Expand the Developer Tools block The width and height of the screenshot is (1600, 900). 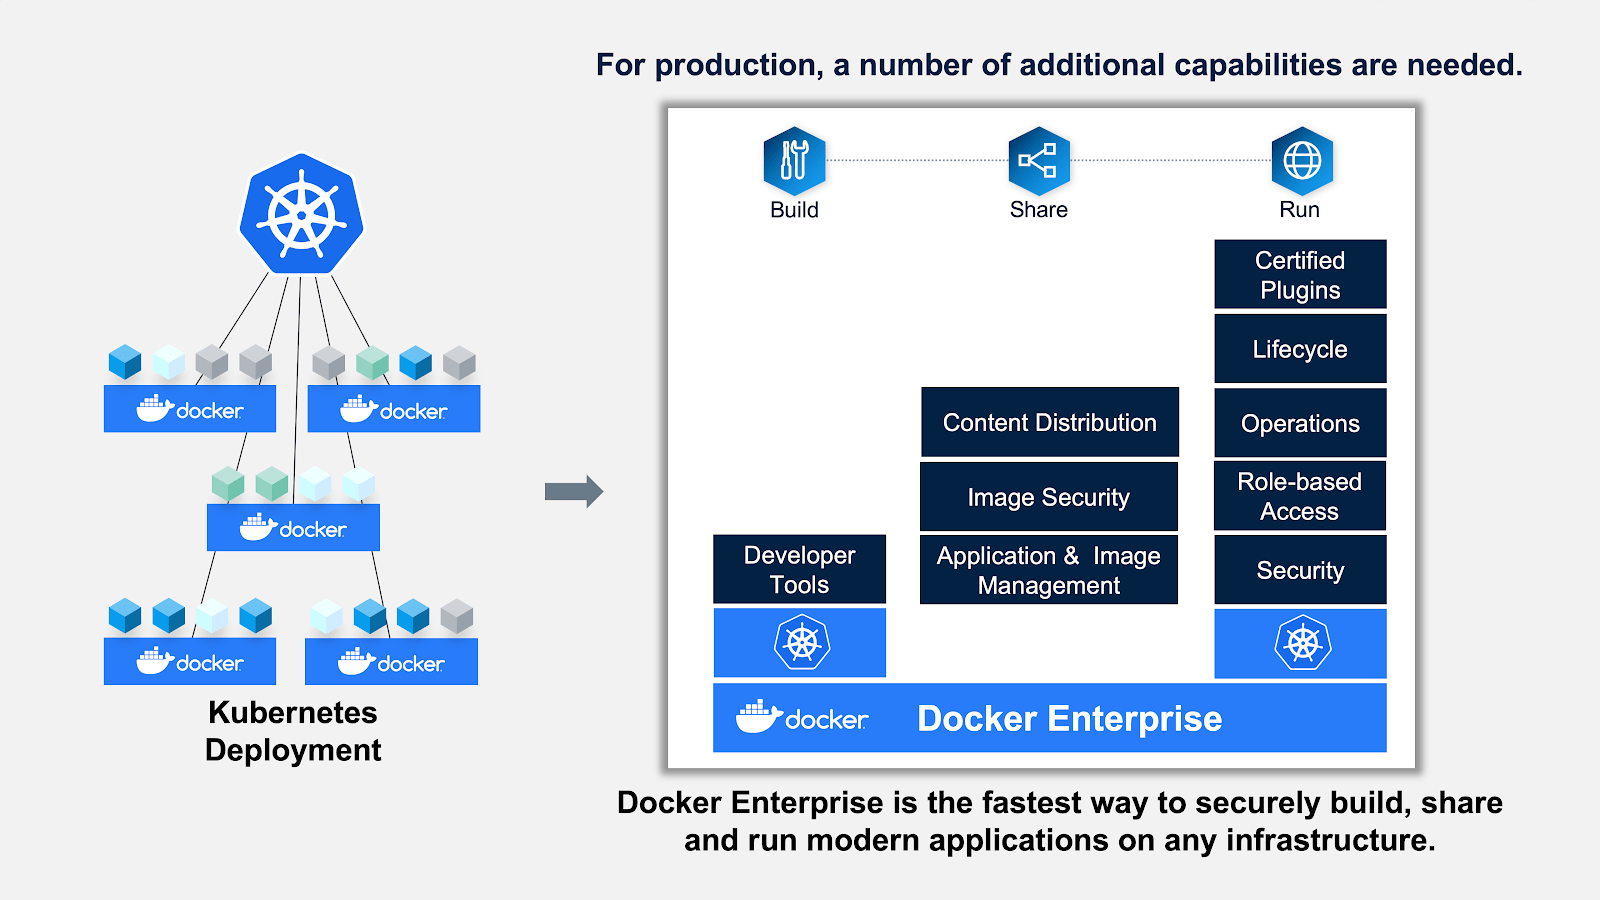pyautogui.click(x=798, y=569)
